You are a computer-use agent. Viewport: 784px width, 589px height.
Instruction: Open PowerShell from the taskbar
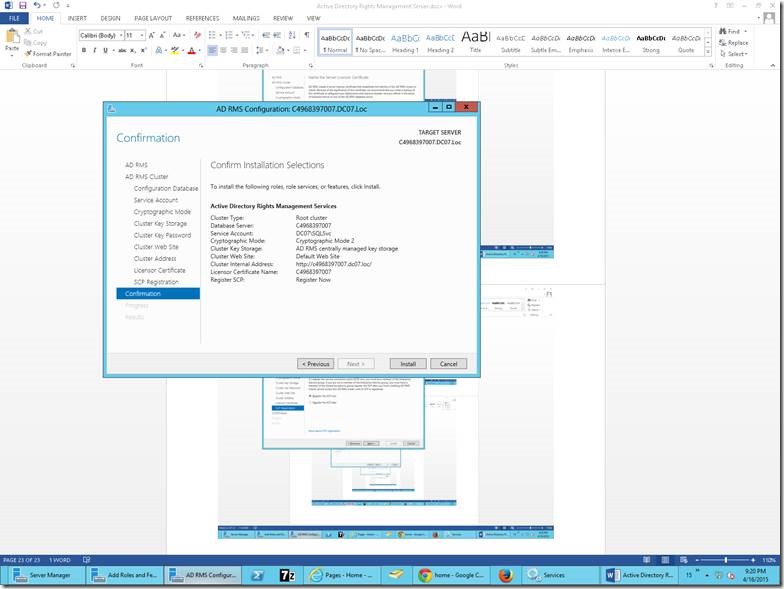tap(257, 575)
